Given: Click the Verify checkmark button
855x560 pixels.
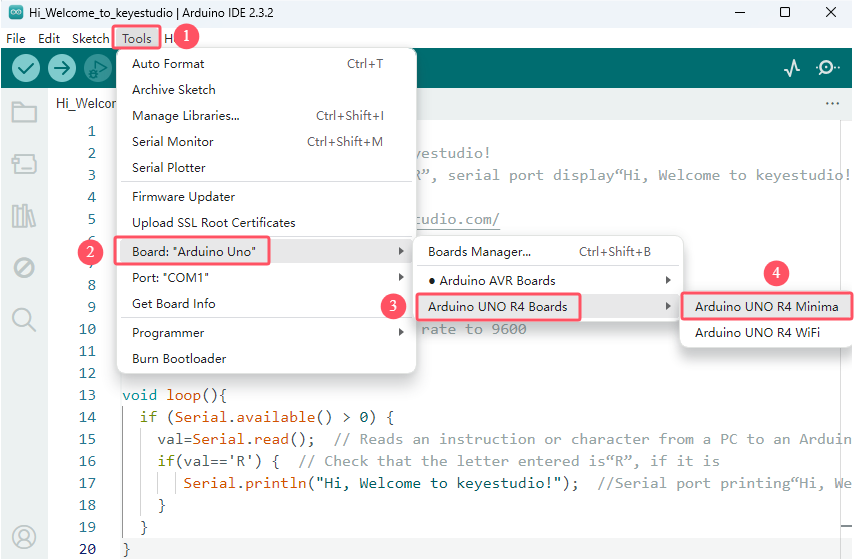Looking at the screenshot, I should click(26, 68).
